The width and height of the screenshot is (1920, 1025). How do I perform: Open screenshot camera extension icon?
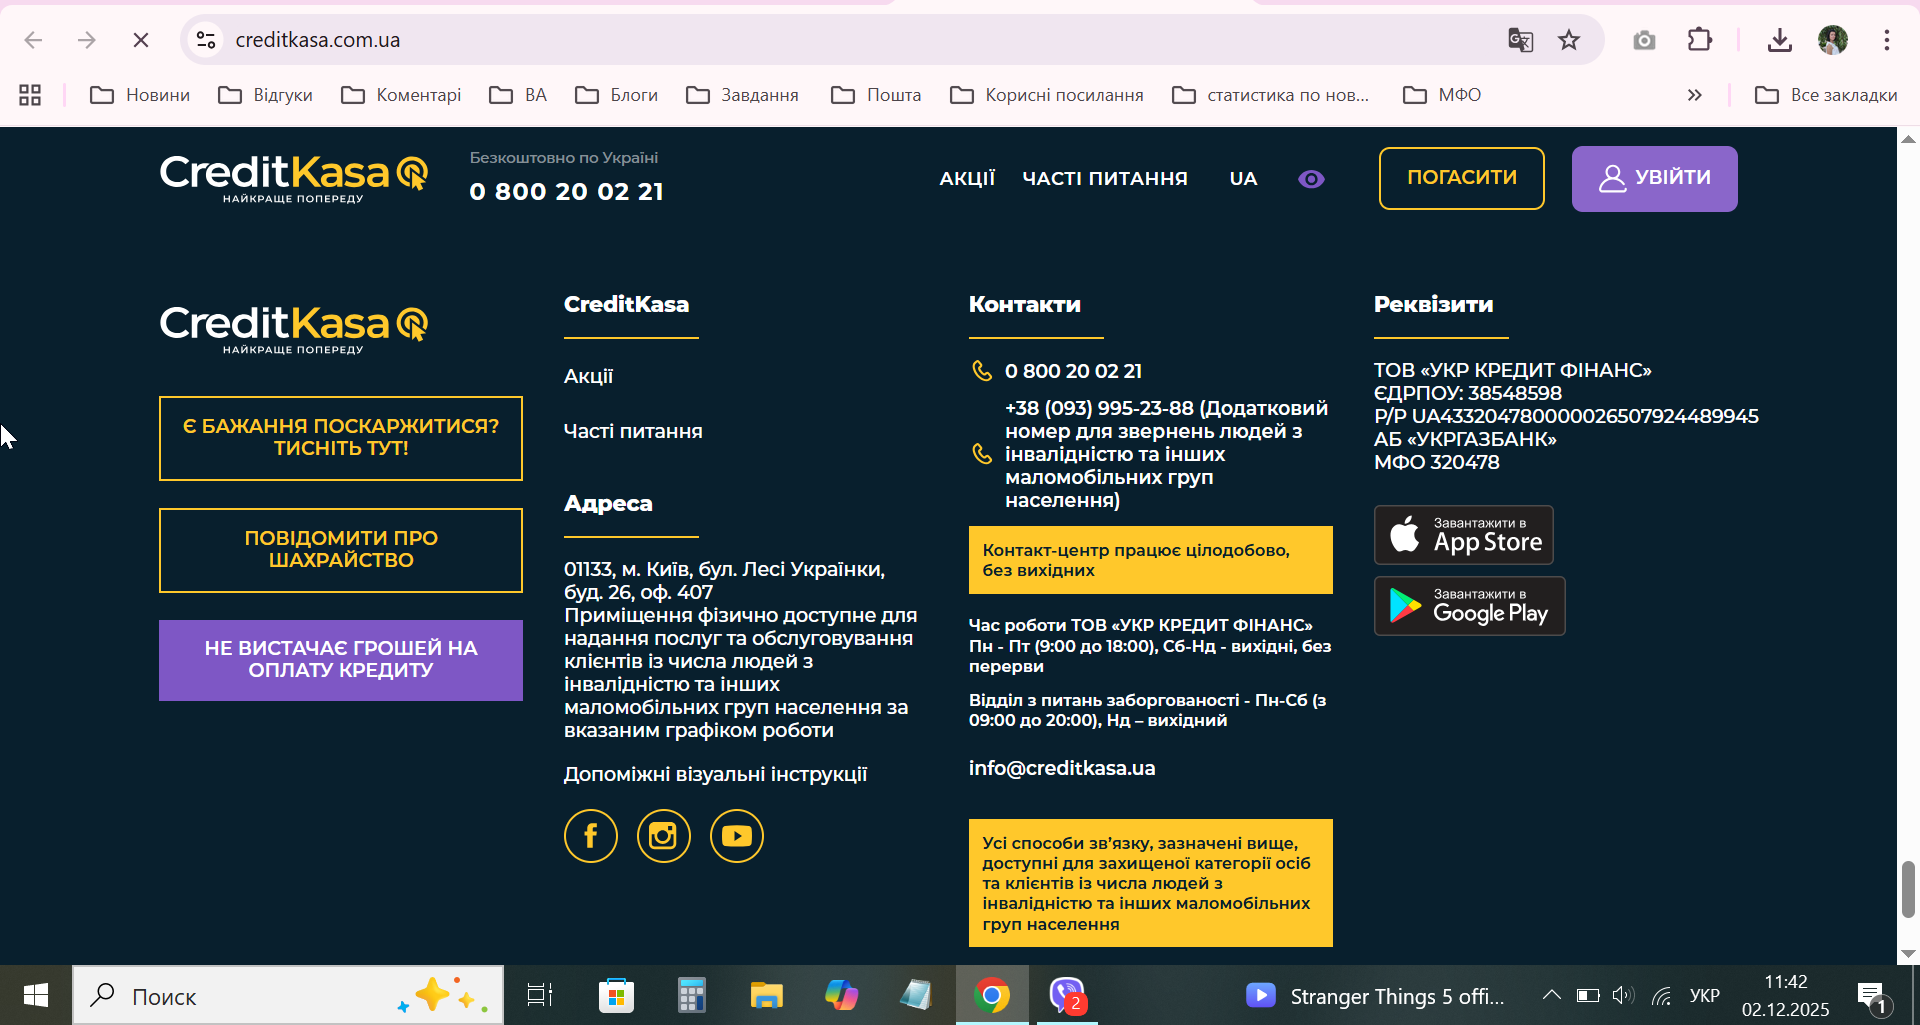click(1644, 40)
